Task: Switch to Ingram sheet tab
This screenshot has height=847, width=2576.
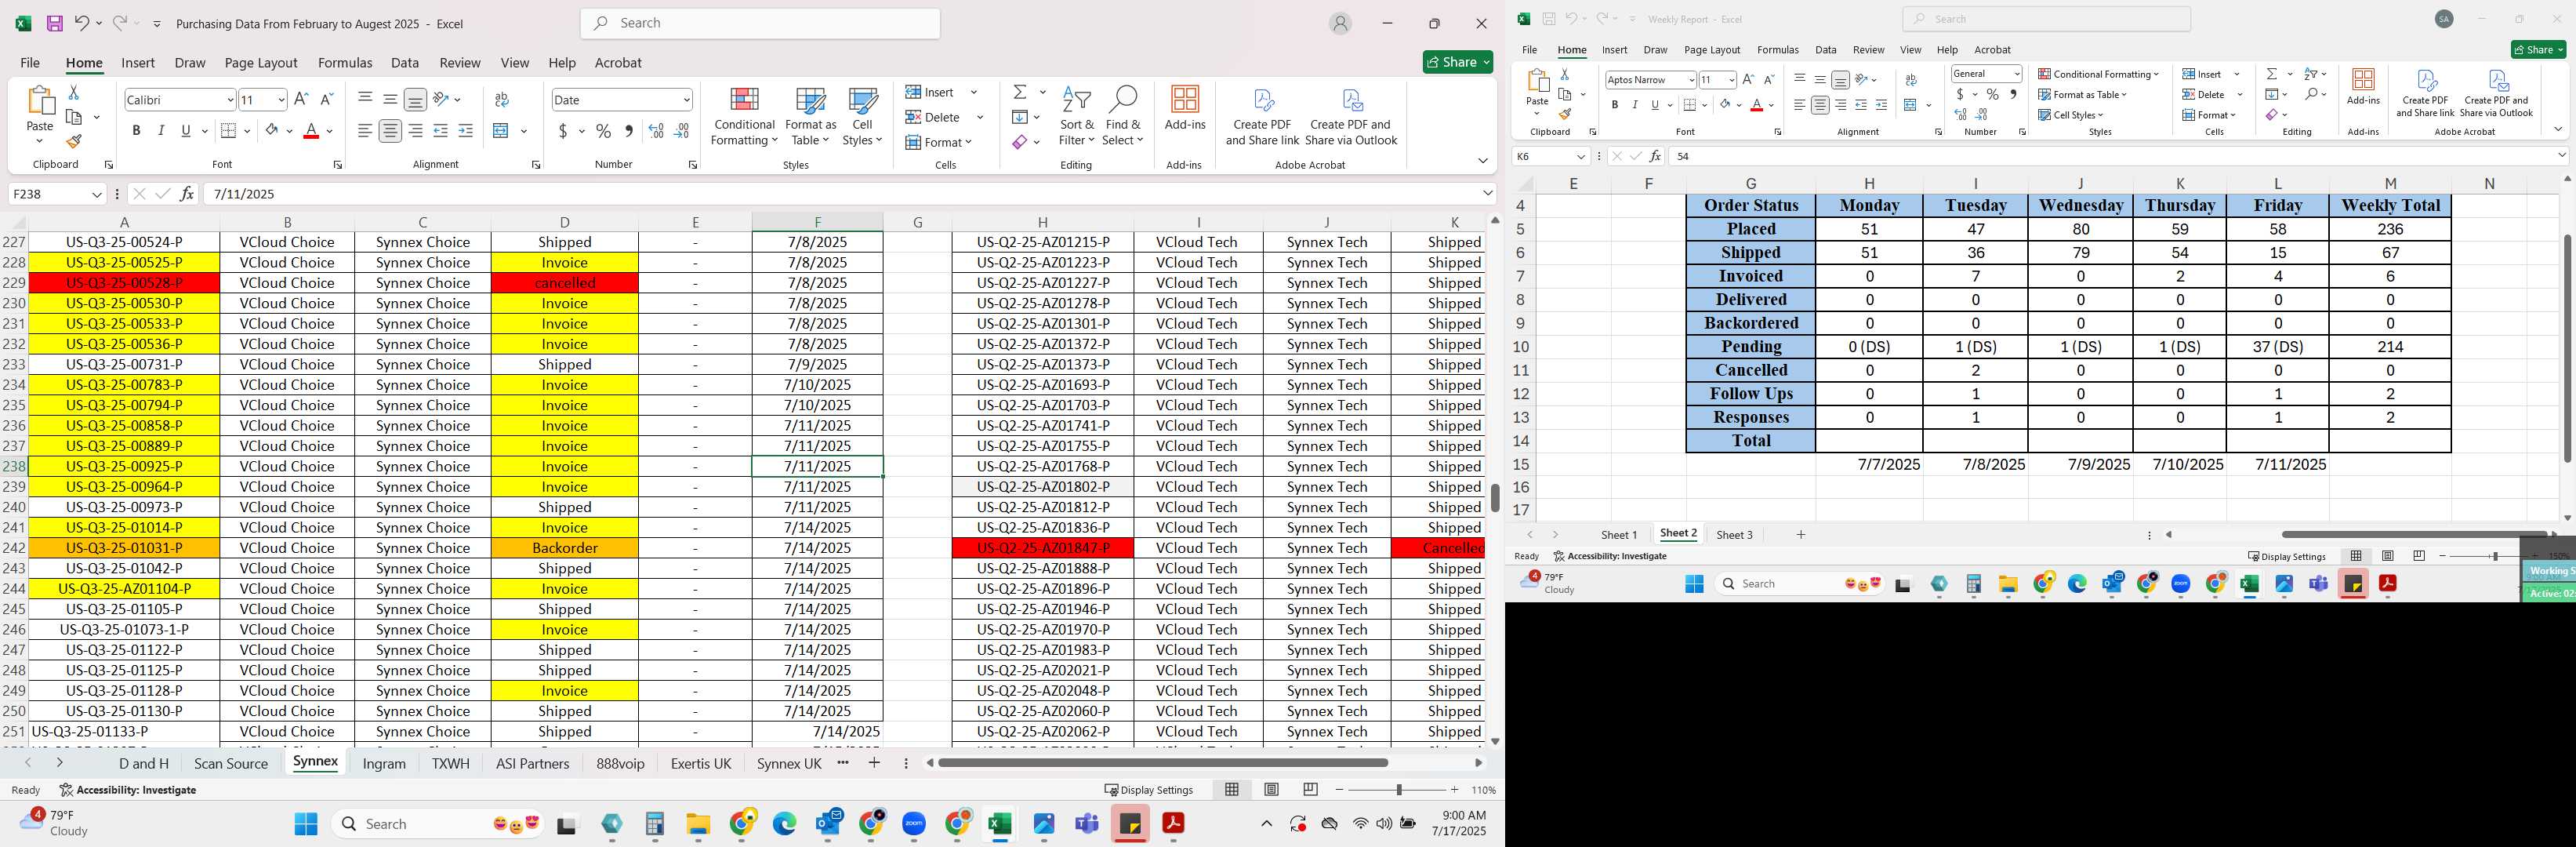Action: click(384, 763)
